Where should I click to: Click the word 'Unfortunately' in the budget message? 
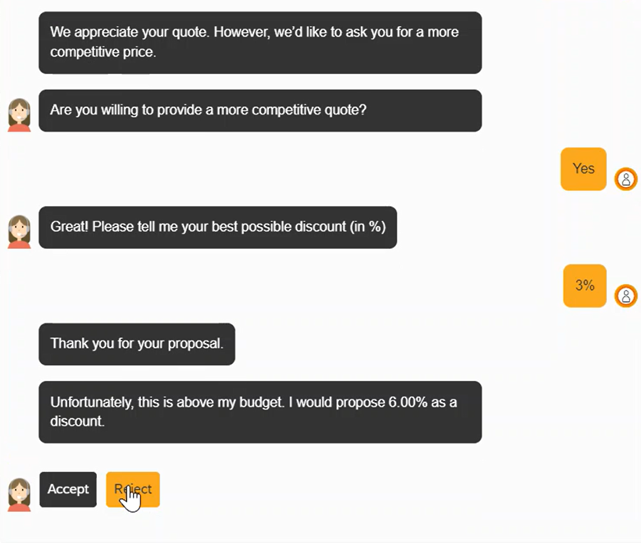click(x=92, y=403)
